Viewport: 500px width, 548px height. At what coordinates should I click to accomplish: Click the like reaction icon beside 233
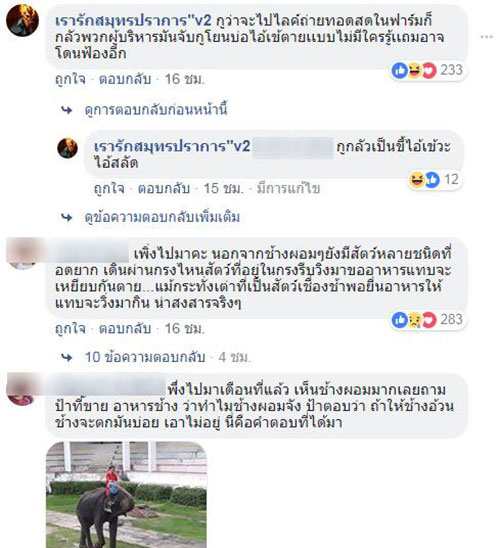point(399,70)
